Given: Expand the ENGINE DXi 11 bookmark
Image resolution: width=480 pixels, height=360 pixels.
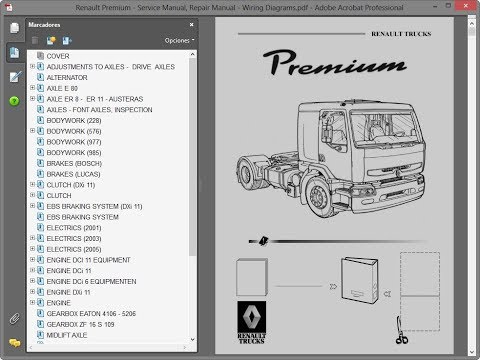Looking at the screenshot, I should [32, 292].
